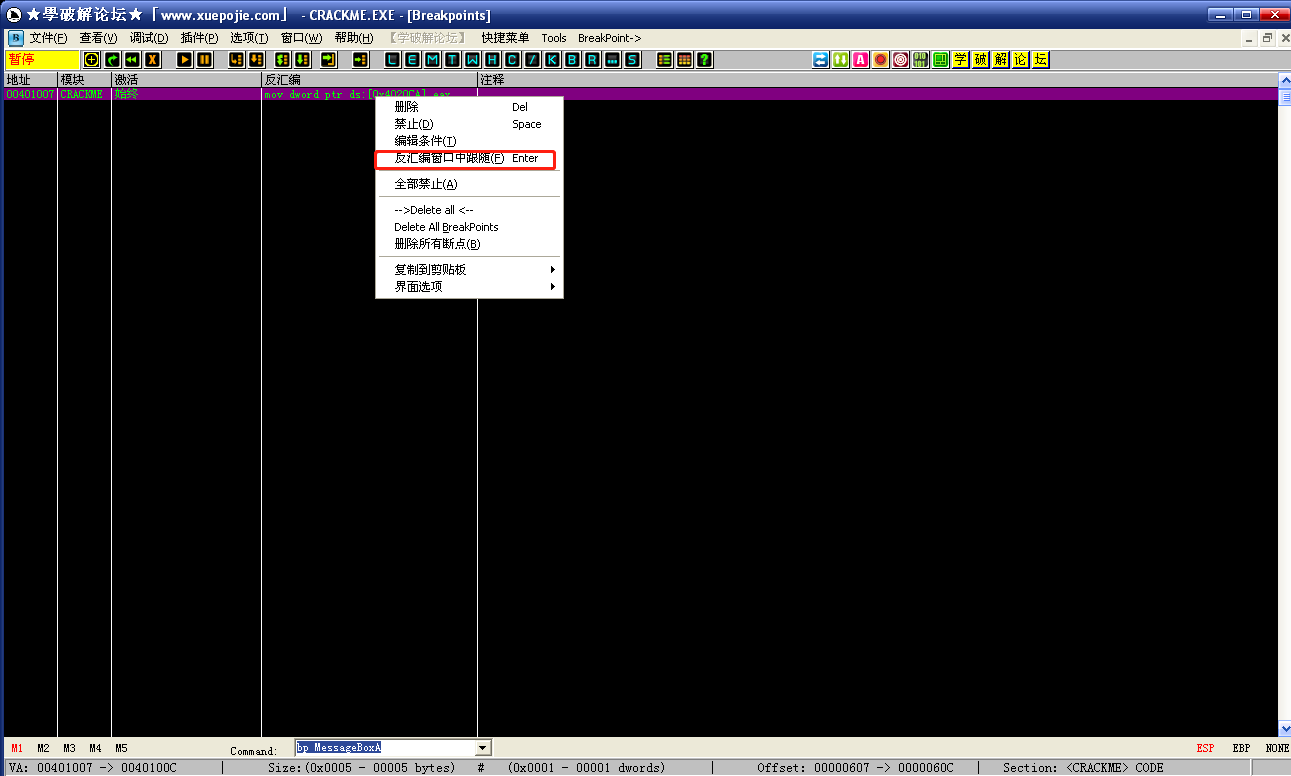The width and height of the screenshot is (1291, 776).
Task: Open the Call stack with the K icon
Action: pos(552,60)
